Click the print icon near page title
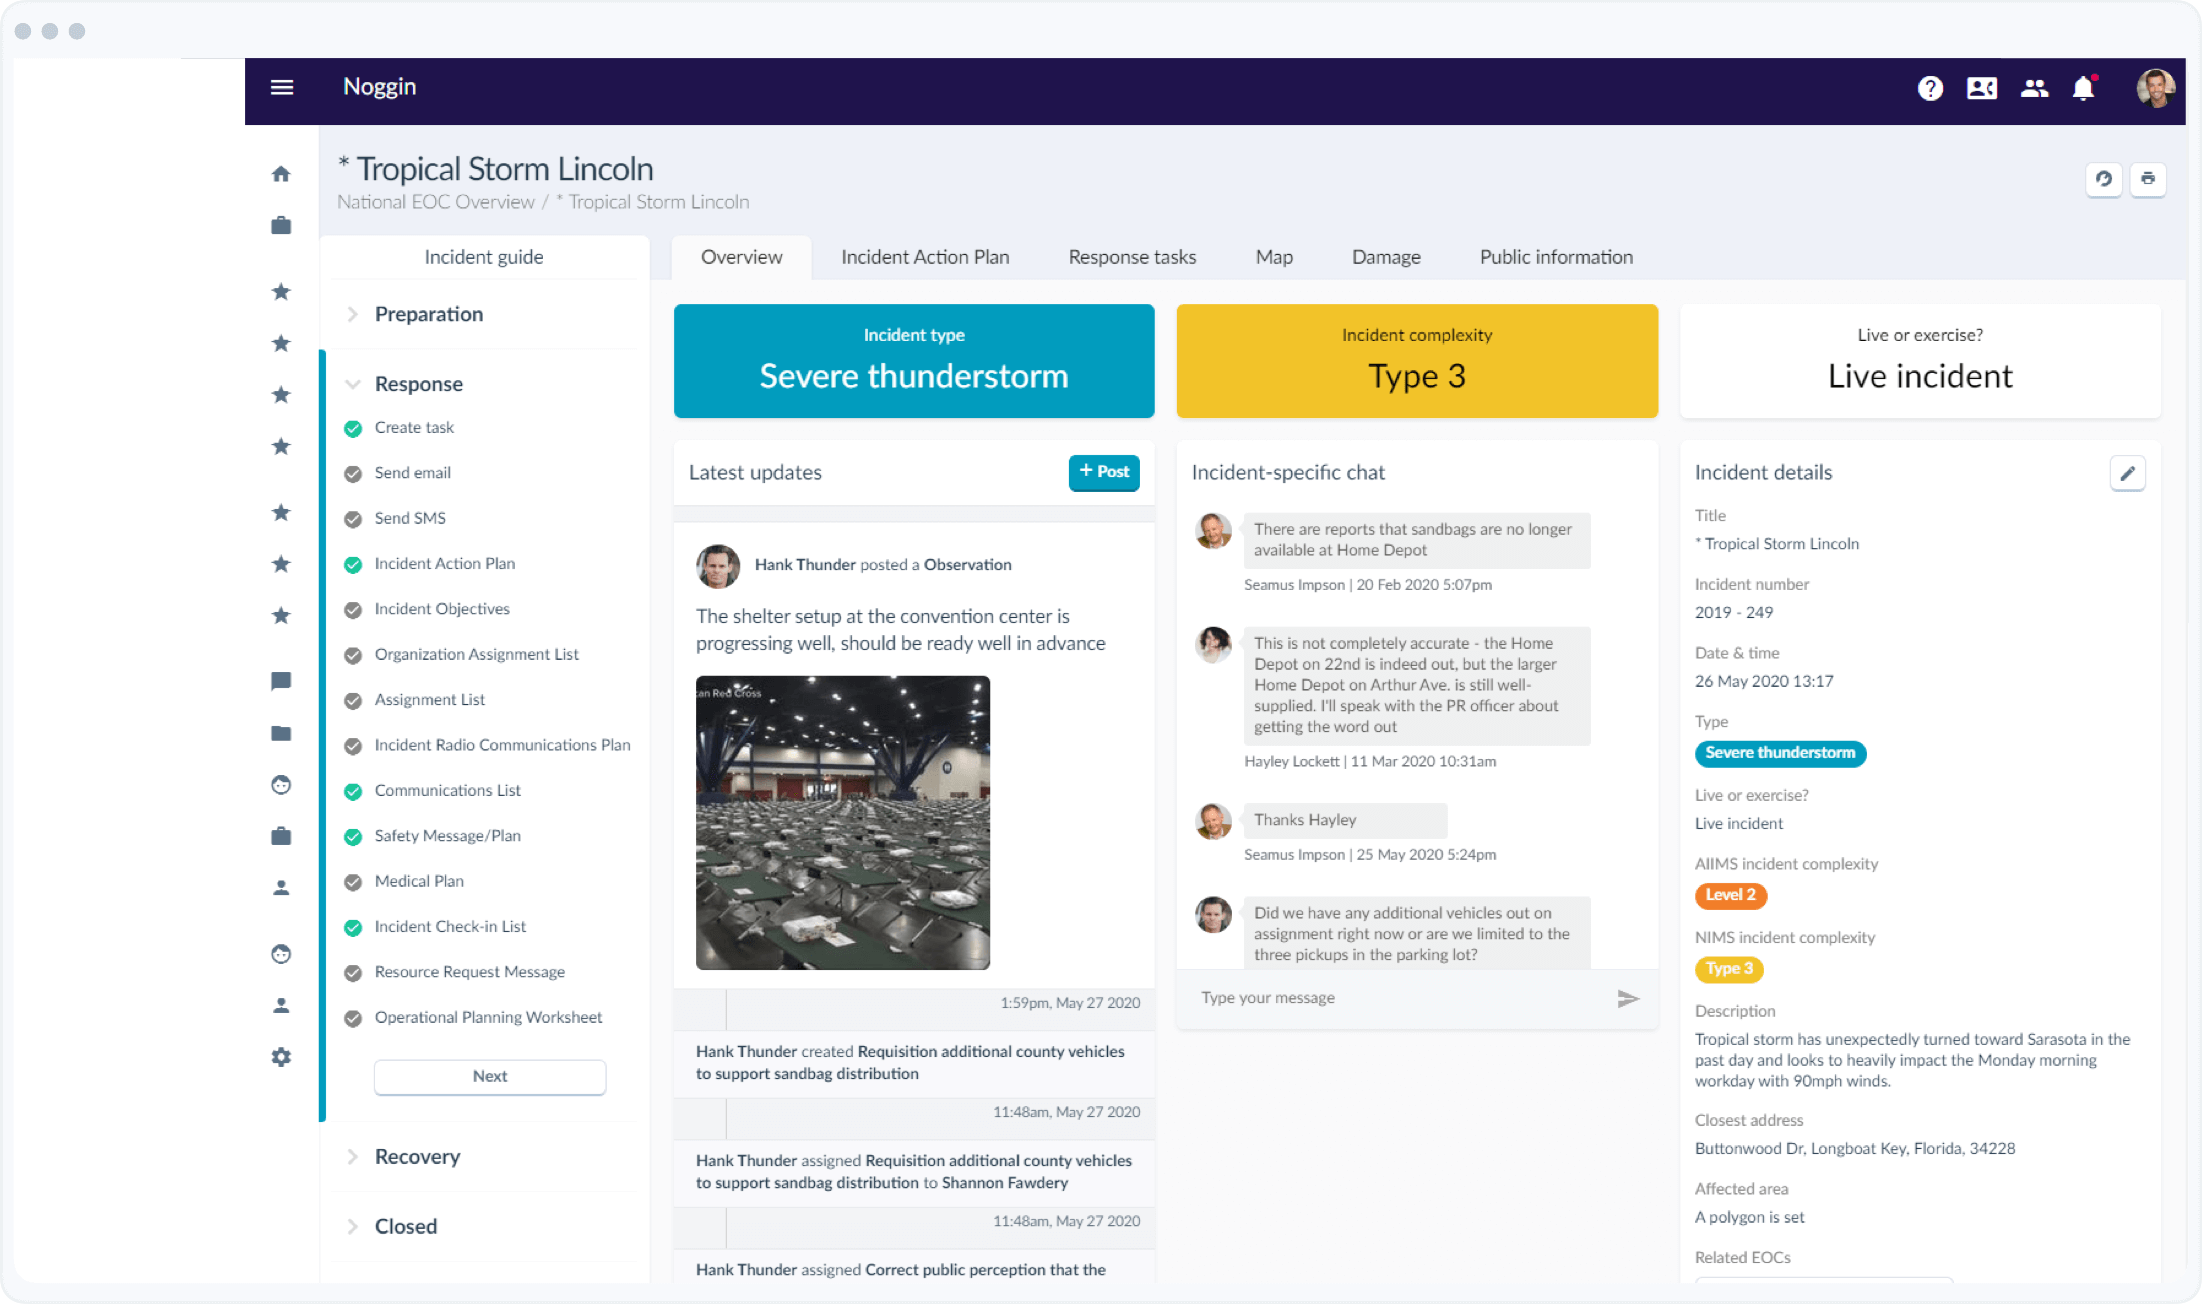Viewport: 2202px width, 1306px height. [x=2147, y=179]
